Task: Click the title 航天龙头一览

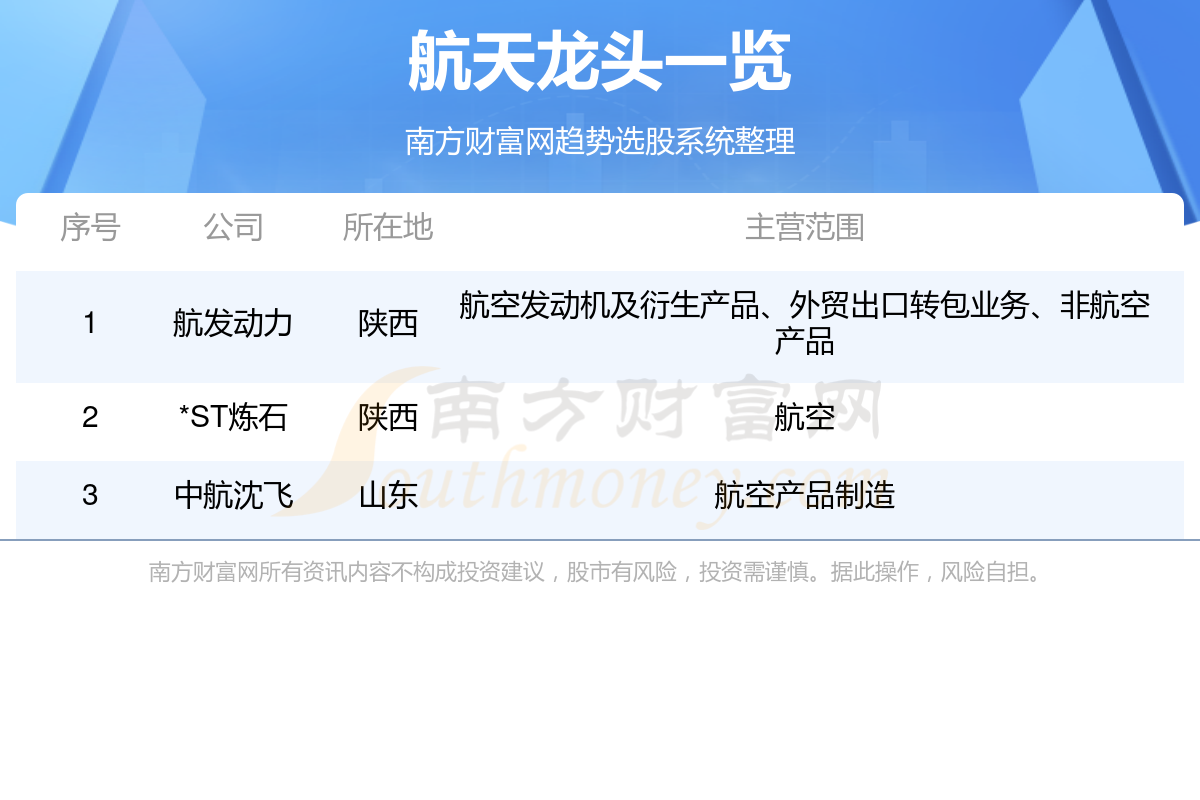Action: tap(600, 63)
